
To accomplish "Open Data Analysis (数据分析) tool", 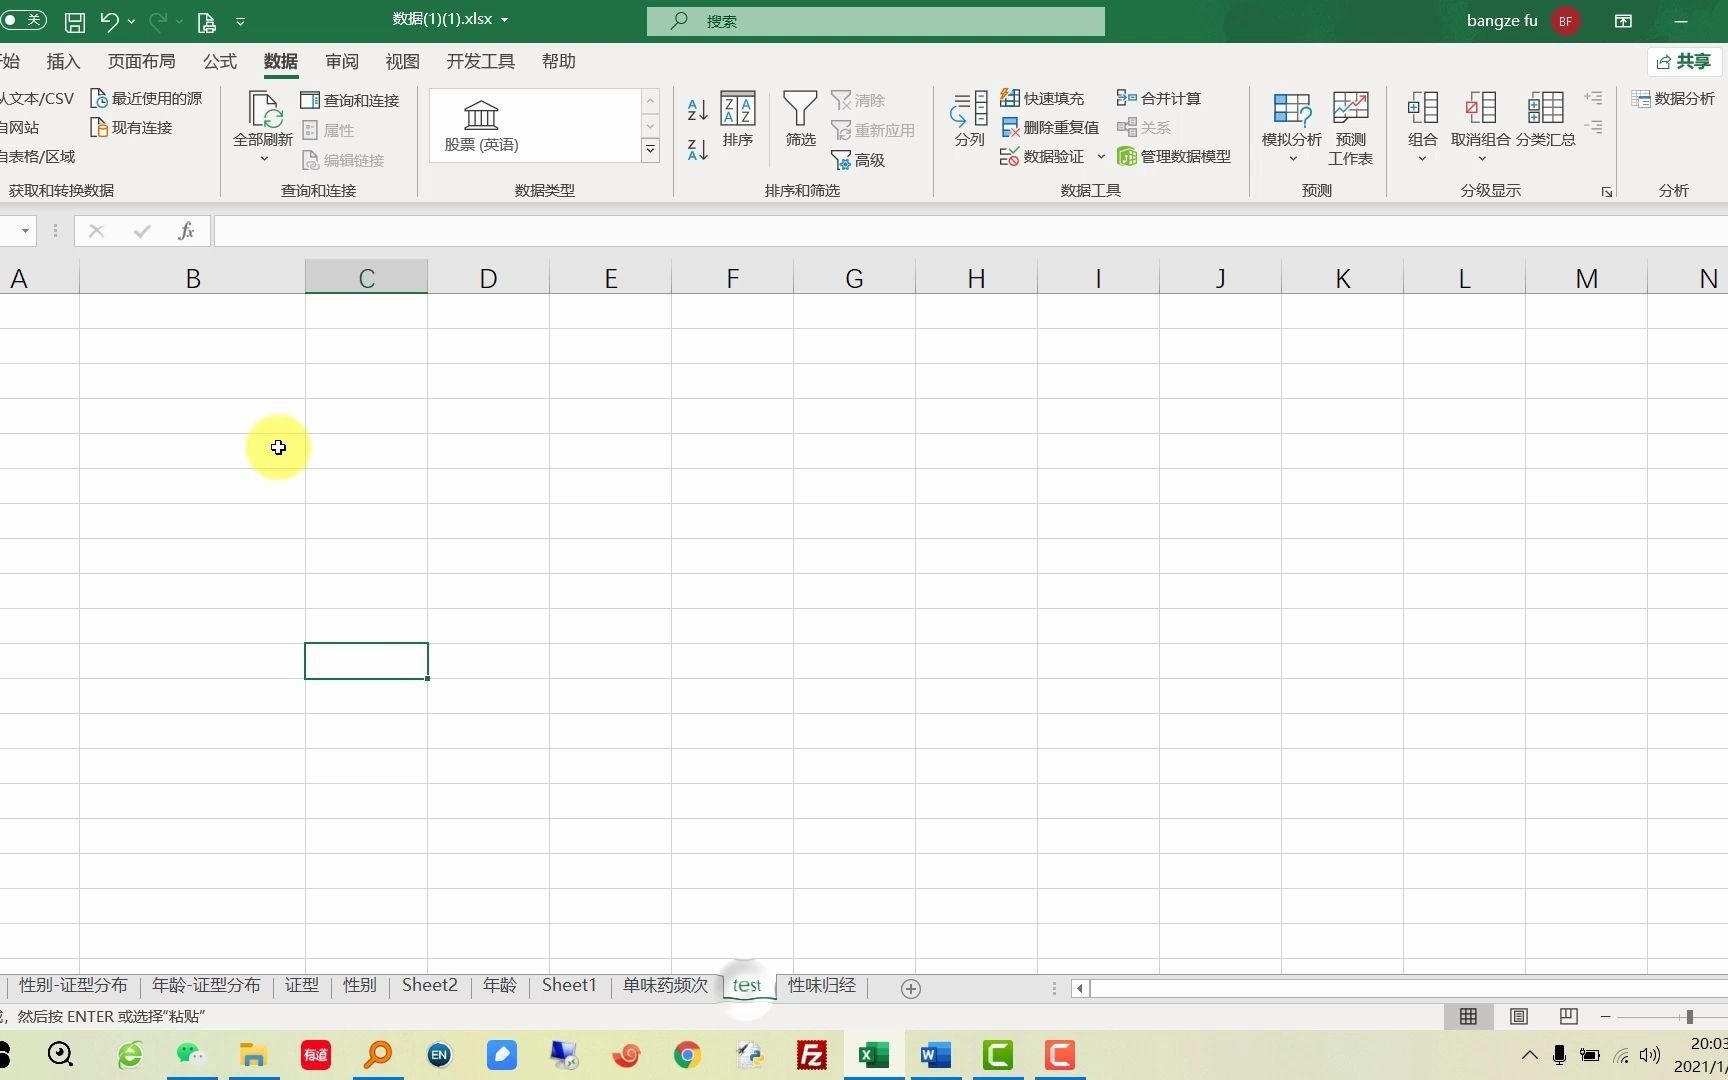I will point(1673,98).
